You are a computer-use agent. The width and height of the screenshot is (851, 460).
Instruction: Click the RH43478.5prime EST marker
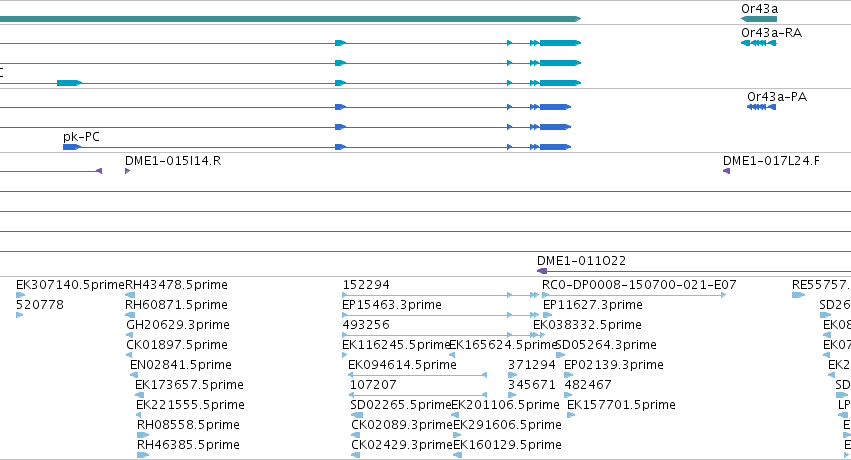(130, 295)
